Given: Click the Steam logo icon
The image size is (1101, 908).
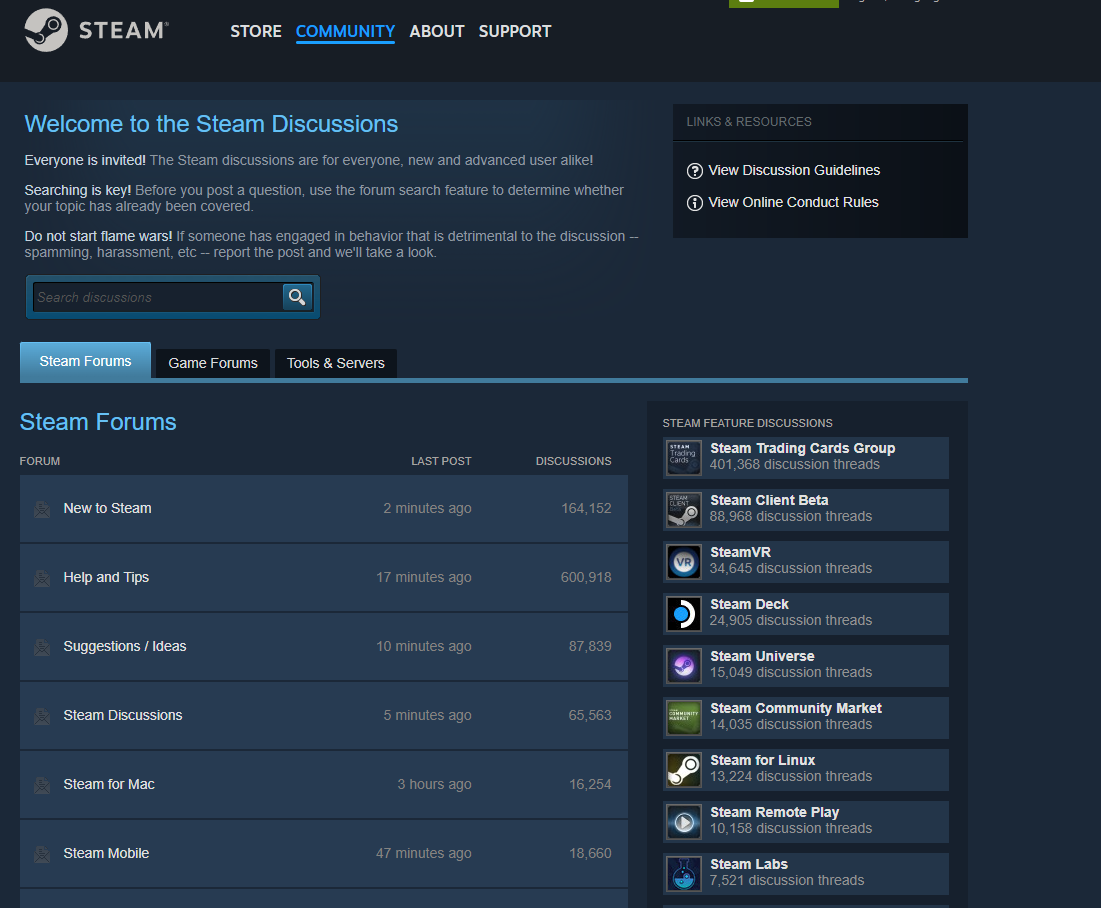Looking at the screenshot, I should [x=46, y=30].
